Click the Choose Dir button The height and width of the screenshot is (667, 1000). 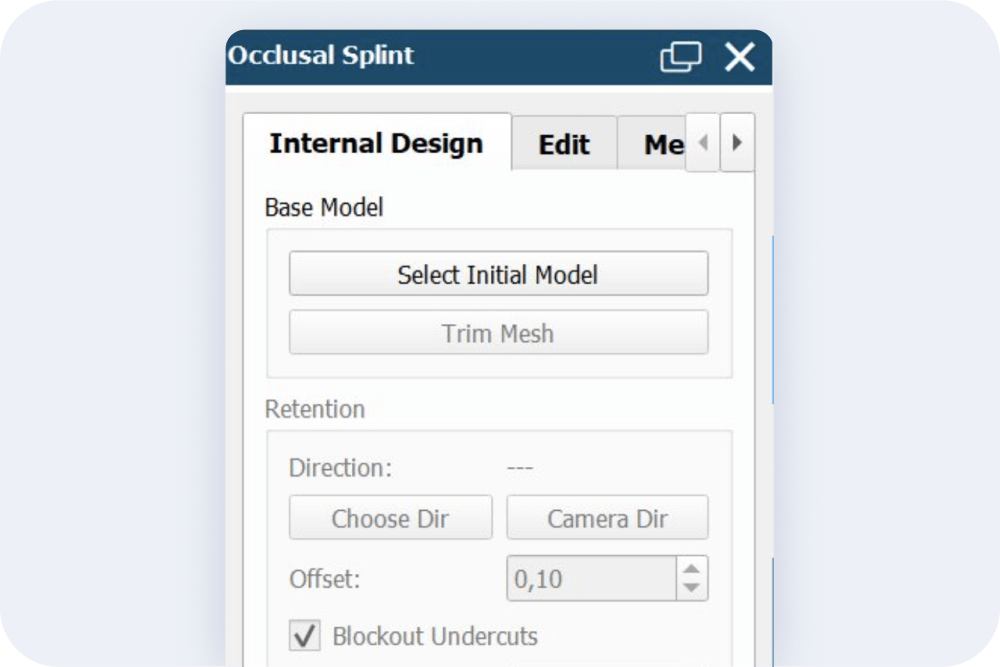(390, 518)
